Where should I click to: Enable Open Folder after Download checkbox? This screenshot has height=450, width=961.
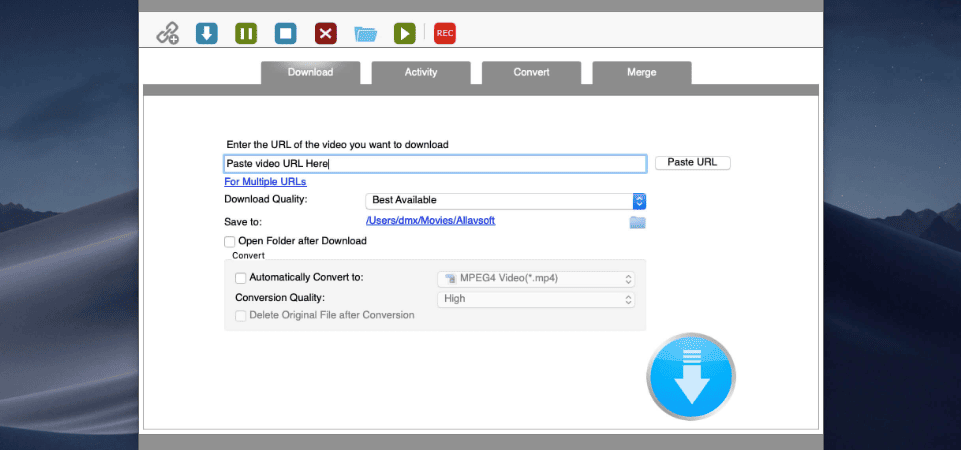click(229, 242)
